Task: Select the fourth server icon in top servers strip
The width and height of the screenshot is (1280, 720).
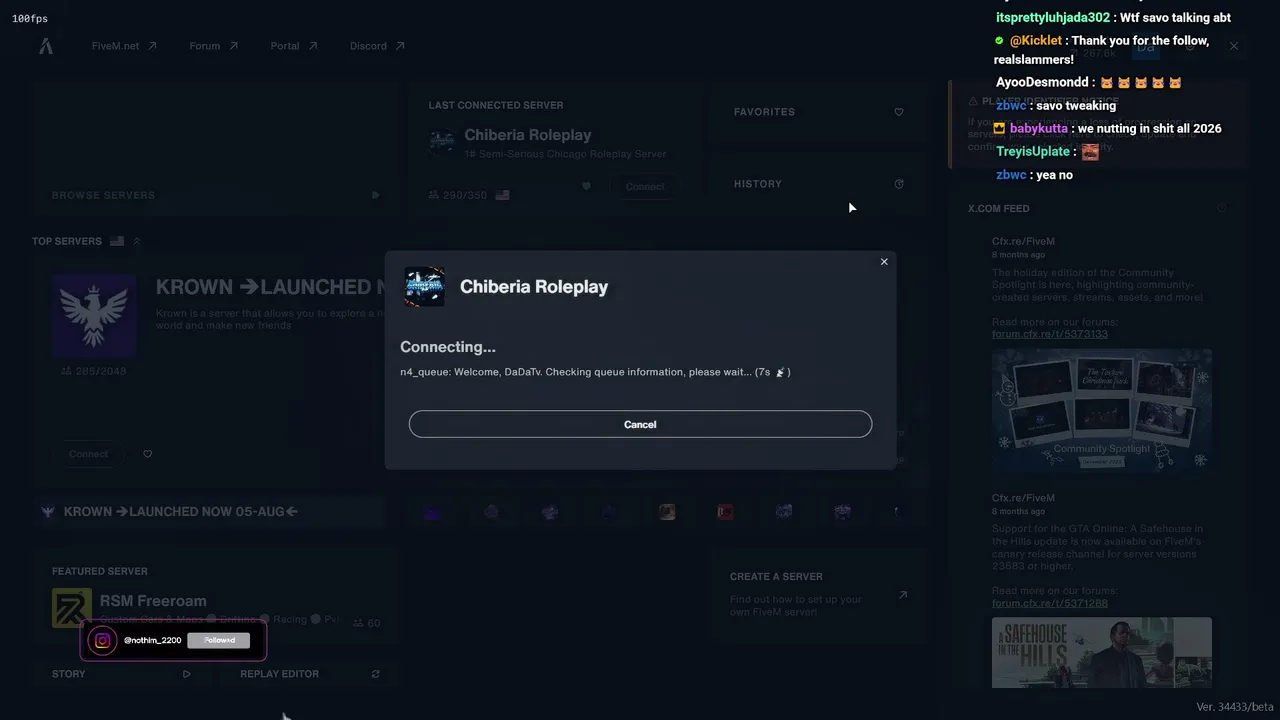Action: pyautogui.click(x=608, y=512)
